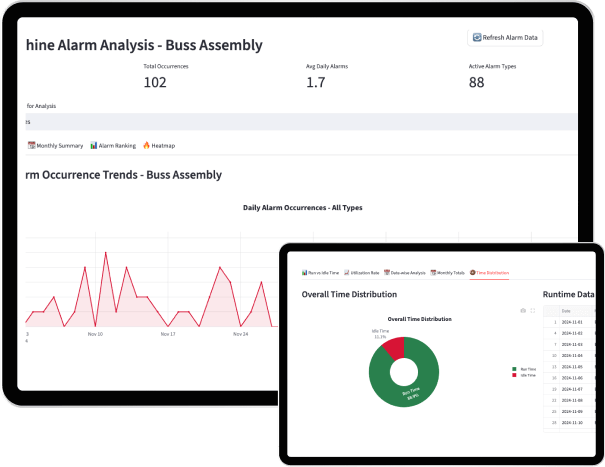Screen dimensions: 605x467
Task: Open the Heatmap tab
Action: (x=162, y=145)
